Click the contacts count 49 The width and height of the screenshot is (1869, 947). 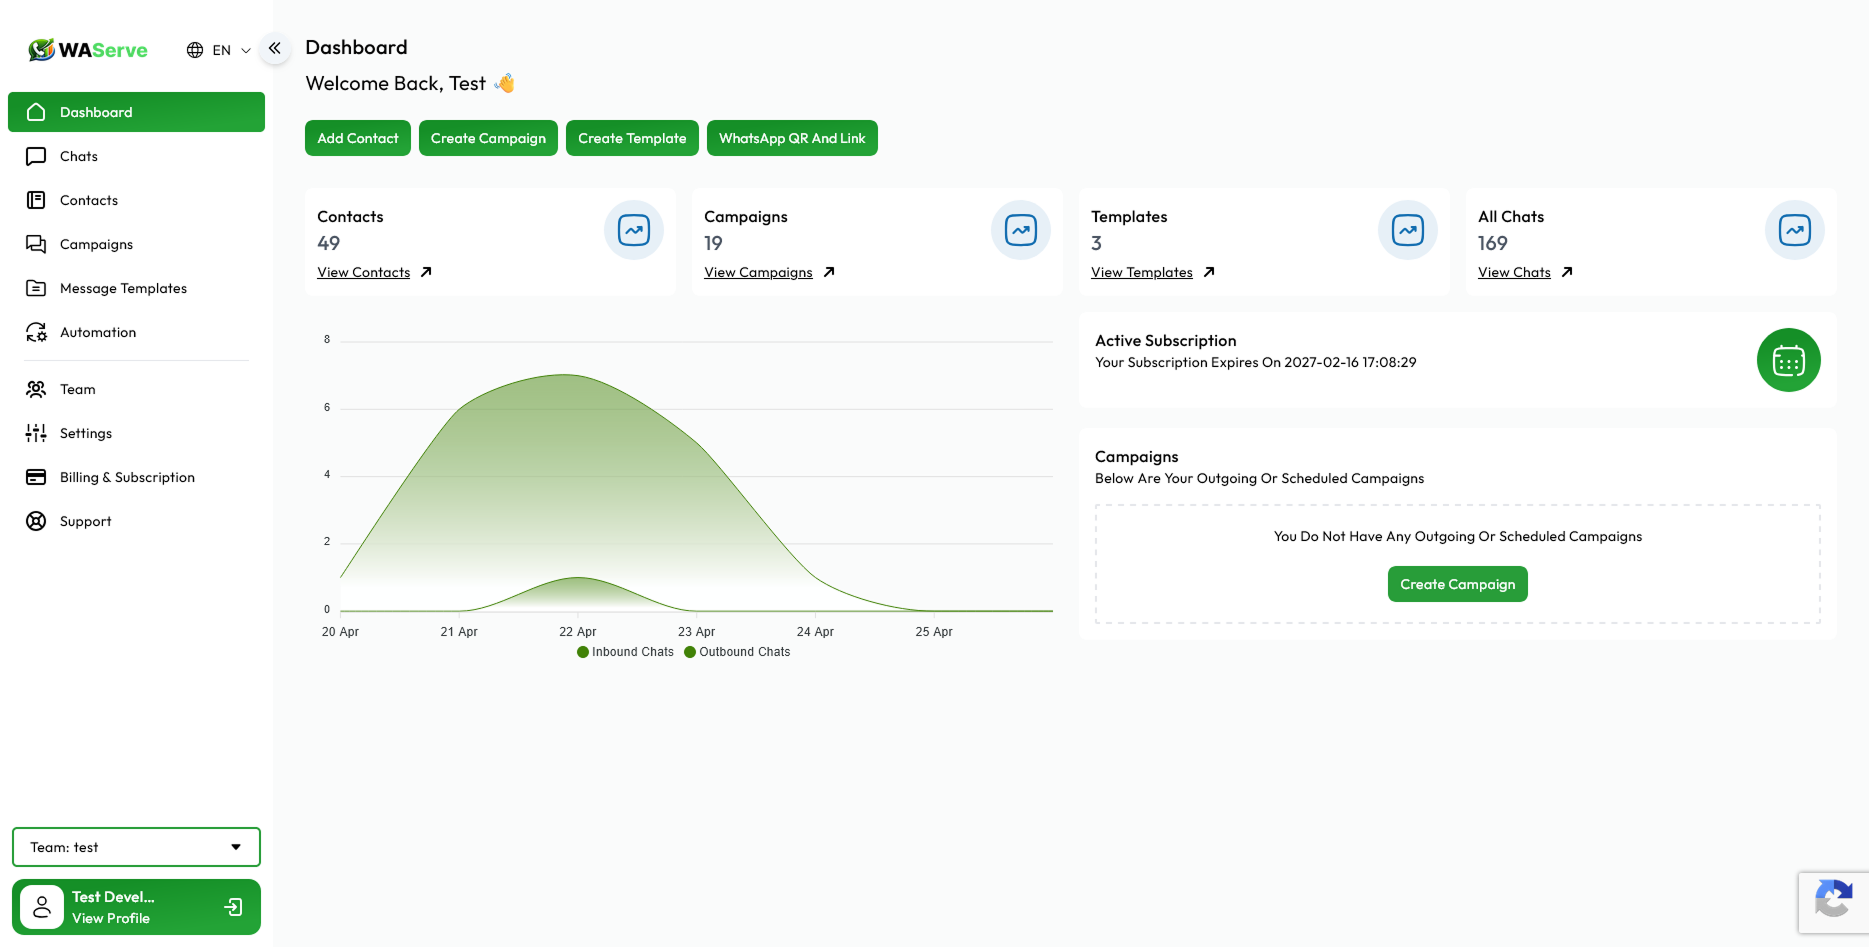(x=329, y=243)
